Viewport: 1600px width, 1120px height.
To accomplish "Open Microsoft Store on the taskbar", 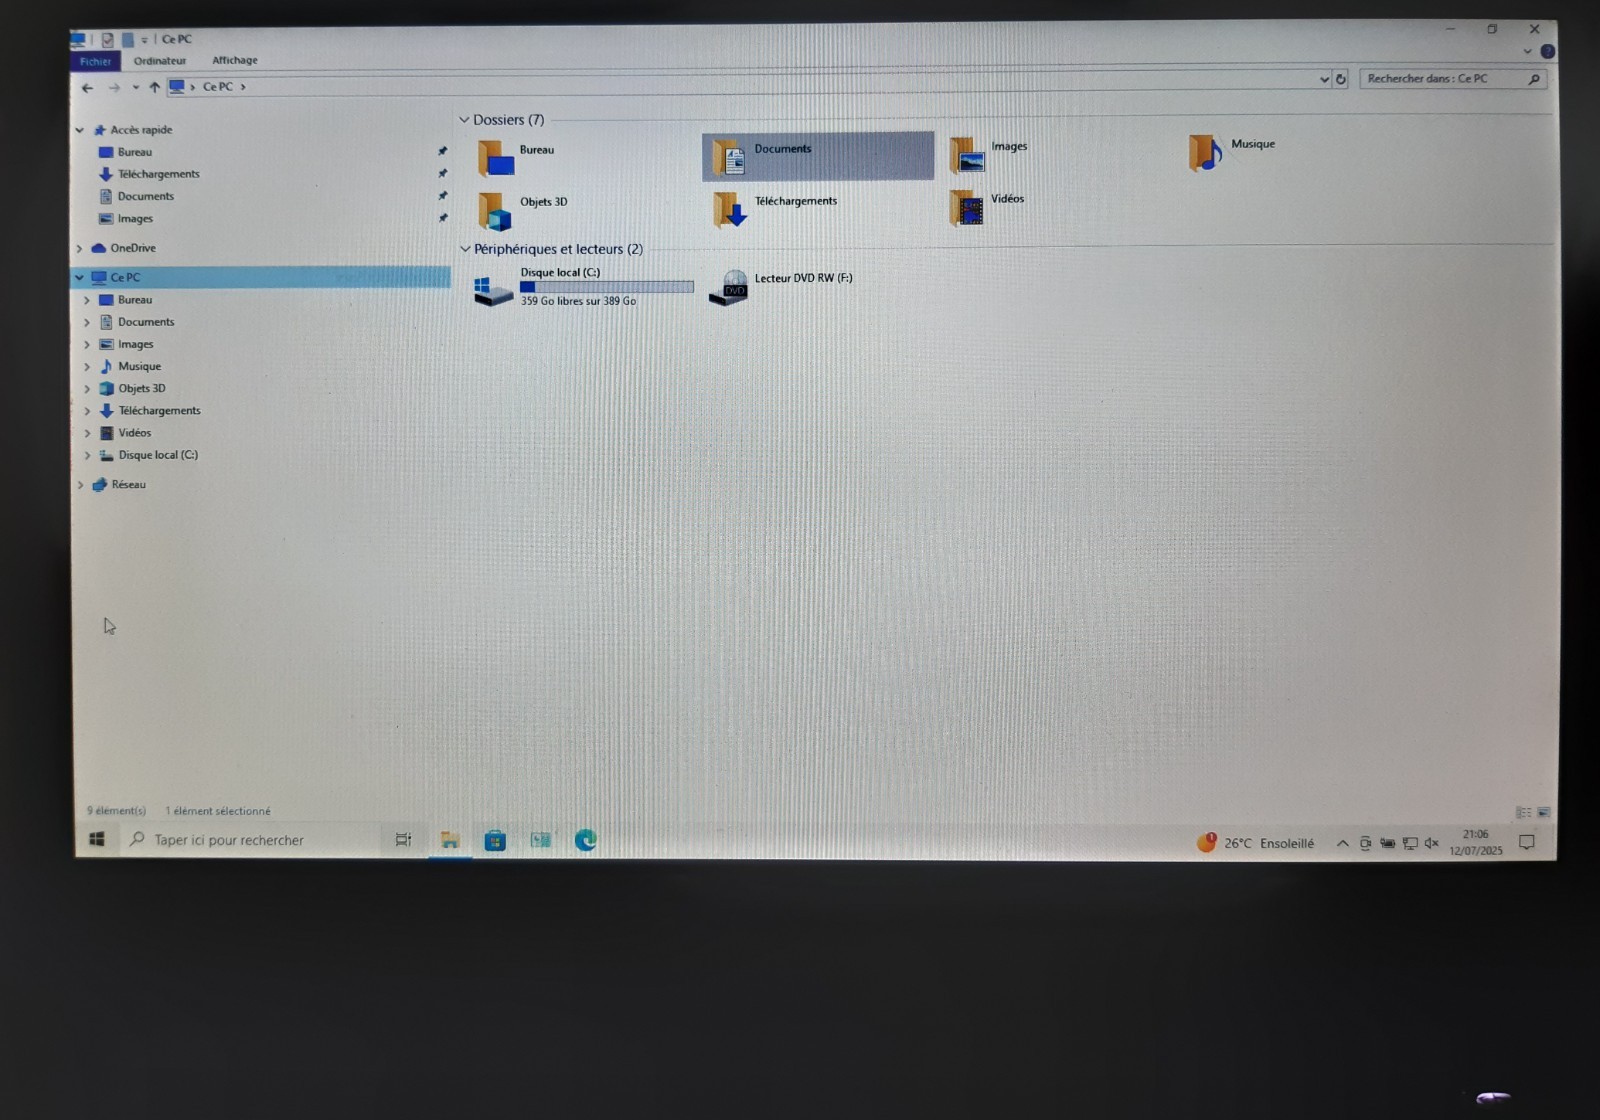I will [495, 840].
